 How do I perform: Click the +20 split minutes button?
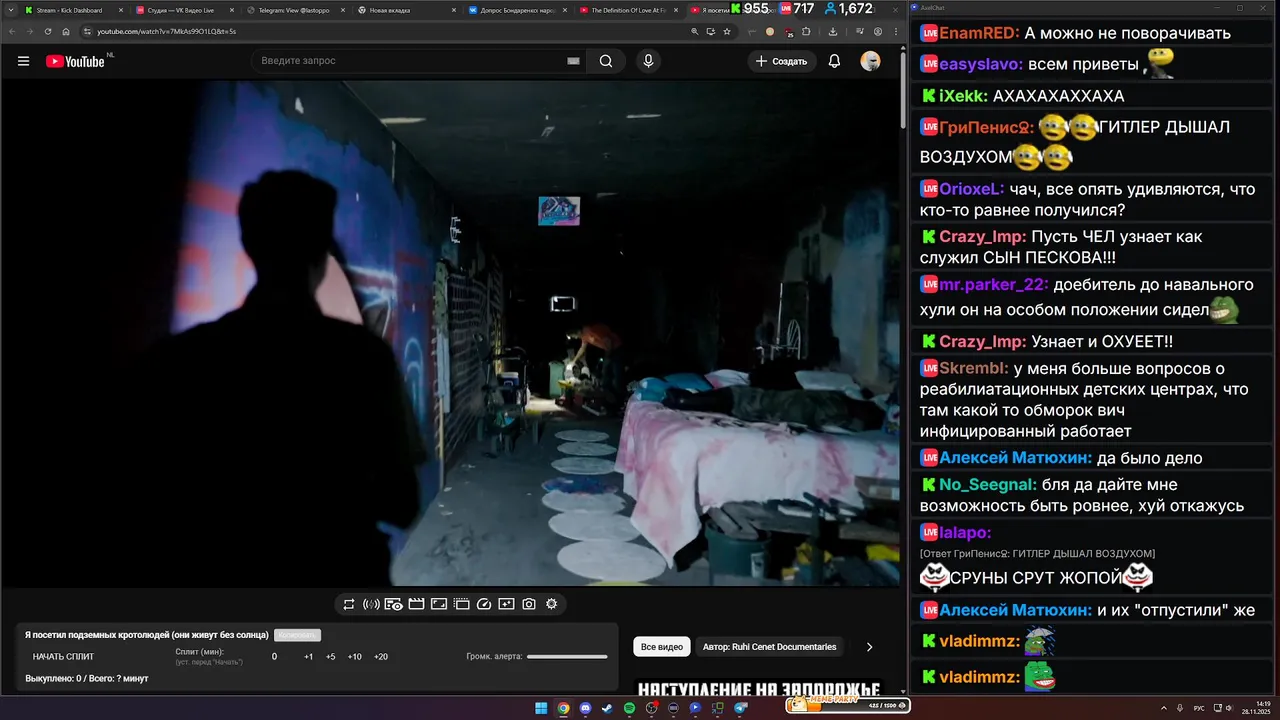pos(381,657)
